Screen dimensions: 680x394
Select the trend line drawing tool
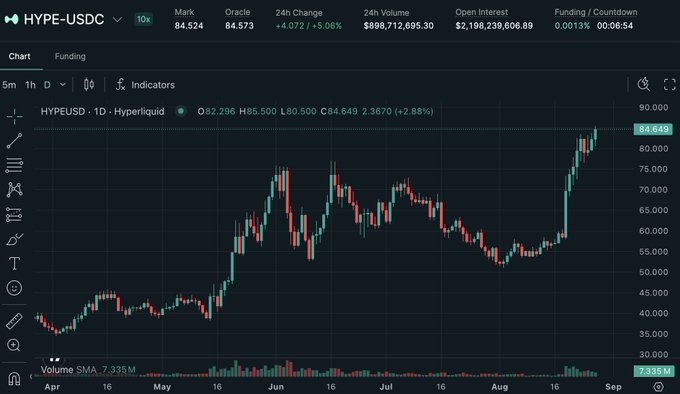[14, 141]
